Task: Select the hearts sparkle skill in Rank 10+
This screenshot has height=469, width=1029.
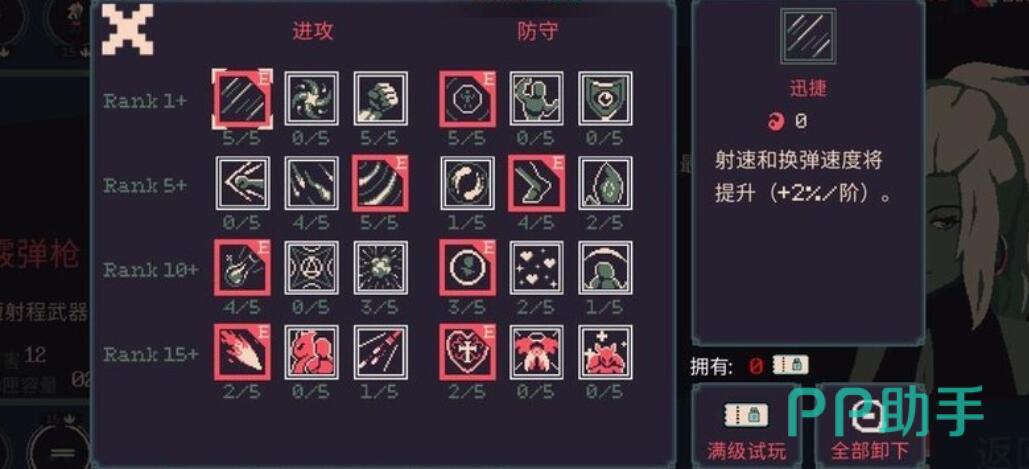Action: 536,268
